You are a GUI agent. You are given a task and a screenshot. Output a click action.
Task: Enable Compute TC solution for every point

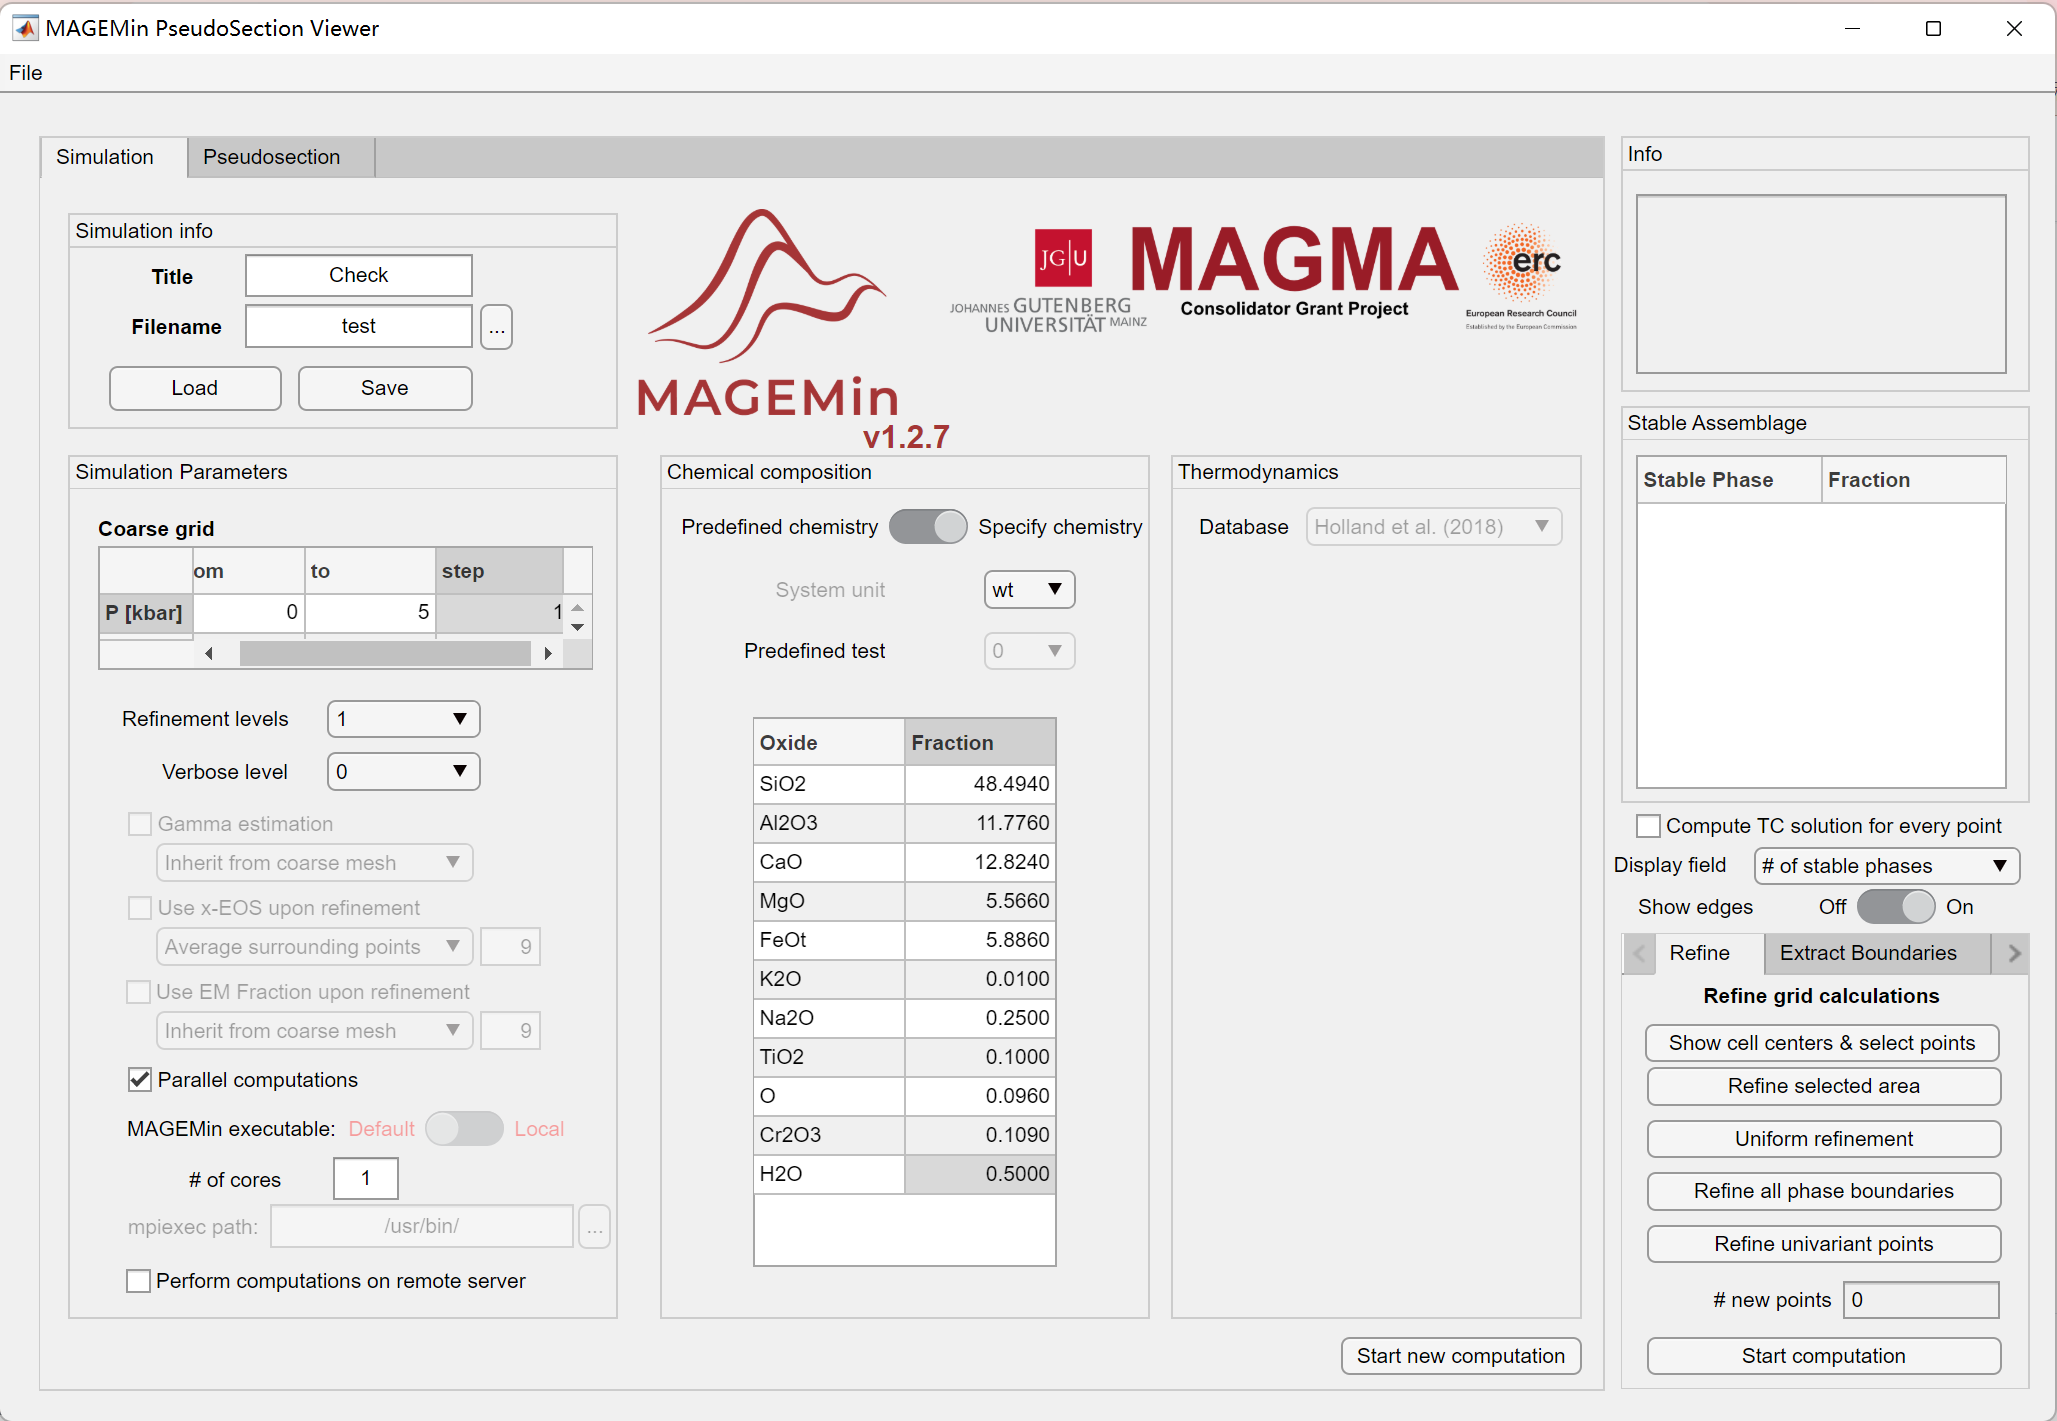tap(1649, 825)
